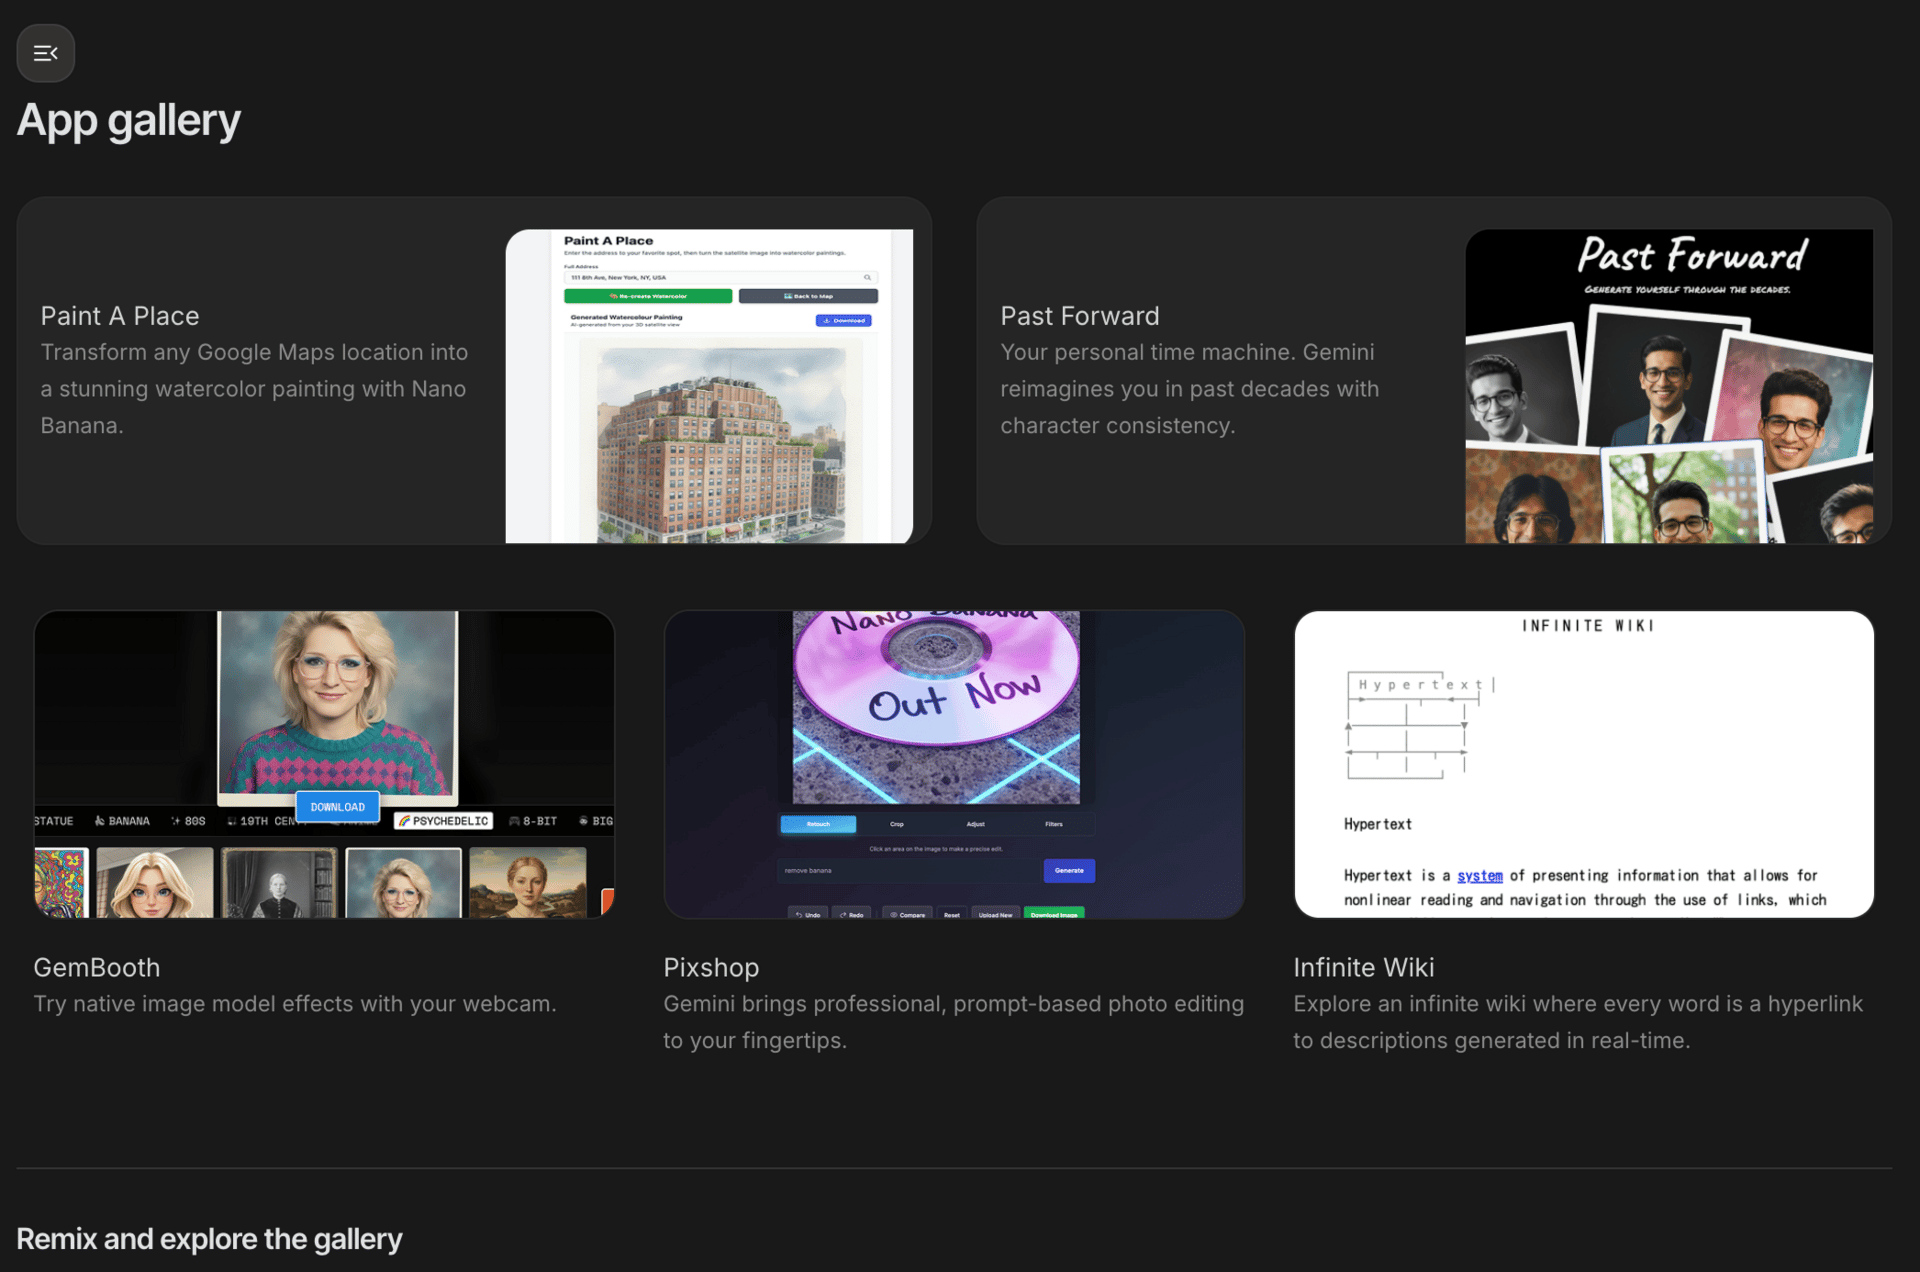The image size is (1920, 1272).
Task: Collapse the sidebar with the menu toggle icon
Action: click(x=45, y=53)
